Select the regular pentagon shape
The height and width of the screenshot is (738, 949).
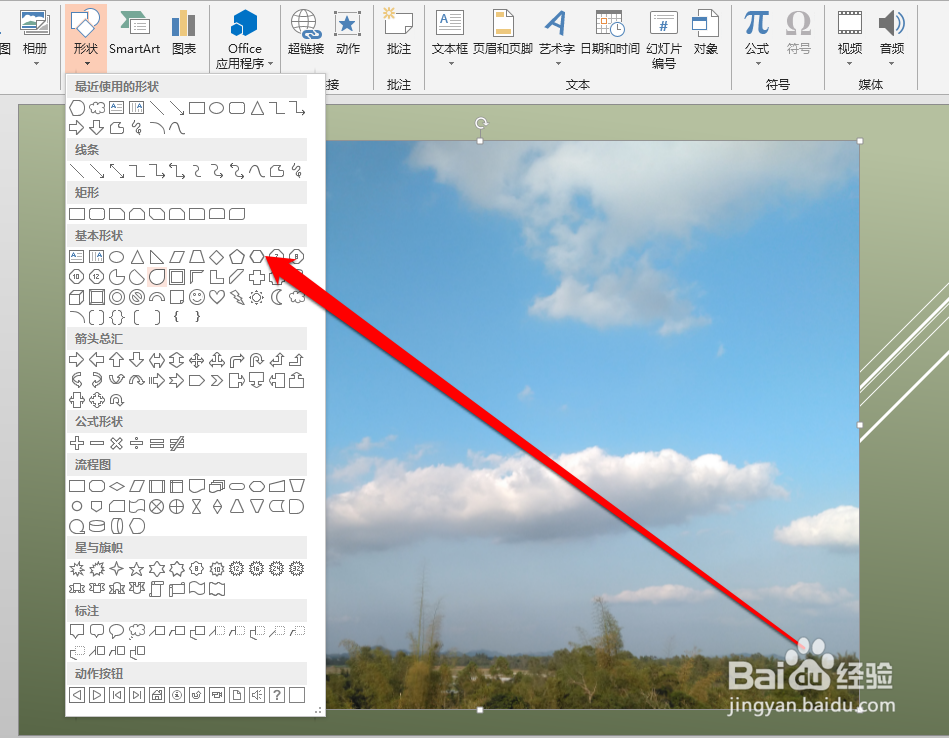237,257
